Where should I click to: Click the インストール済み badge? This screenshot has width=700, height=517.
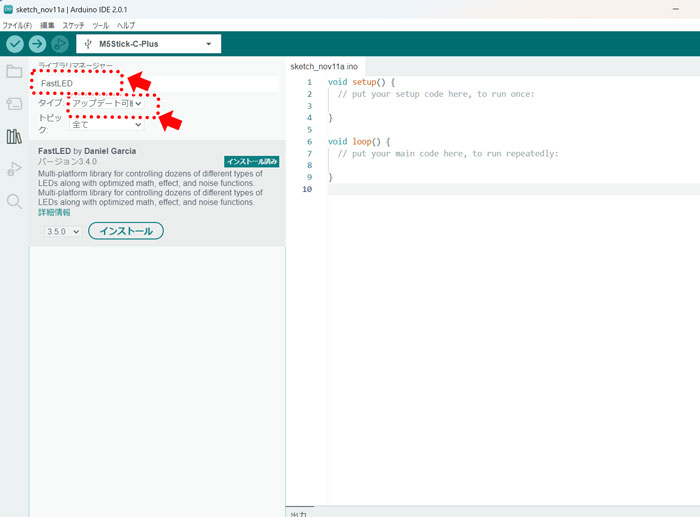click(251, 162)
